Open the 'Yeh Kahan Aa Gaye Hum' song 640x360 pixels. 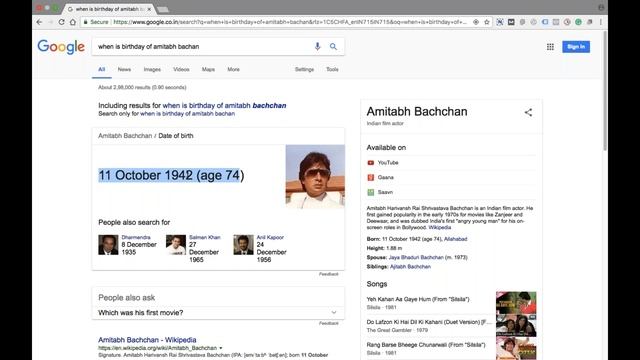tap(418, 299)
